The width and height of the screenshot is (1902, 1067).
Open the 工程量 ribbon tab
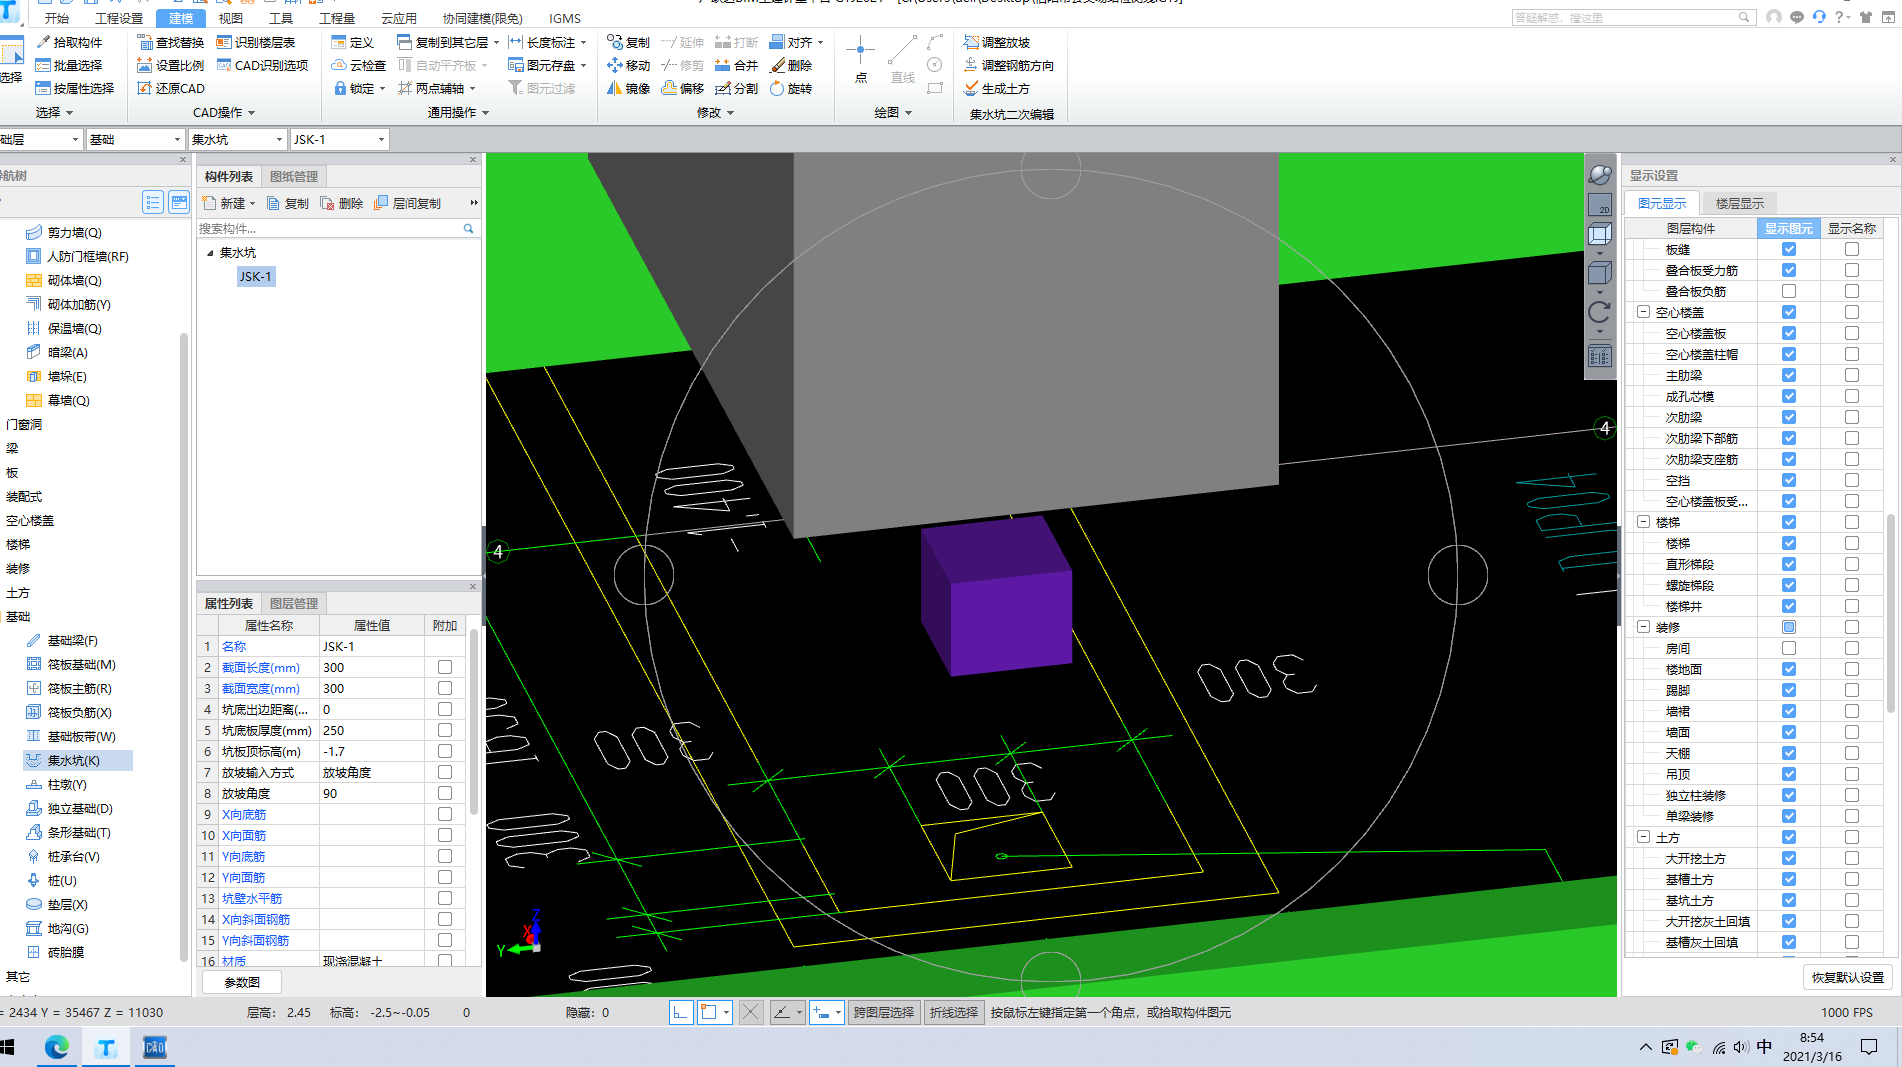click(337, 18)
